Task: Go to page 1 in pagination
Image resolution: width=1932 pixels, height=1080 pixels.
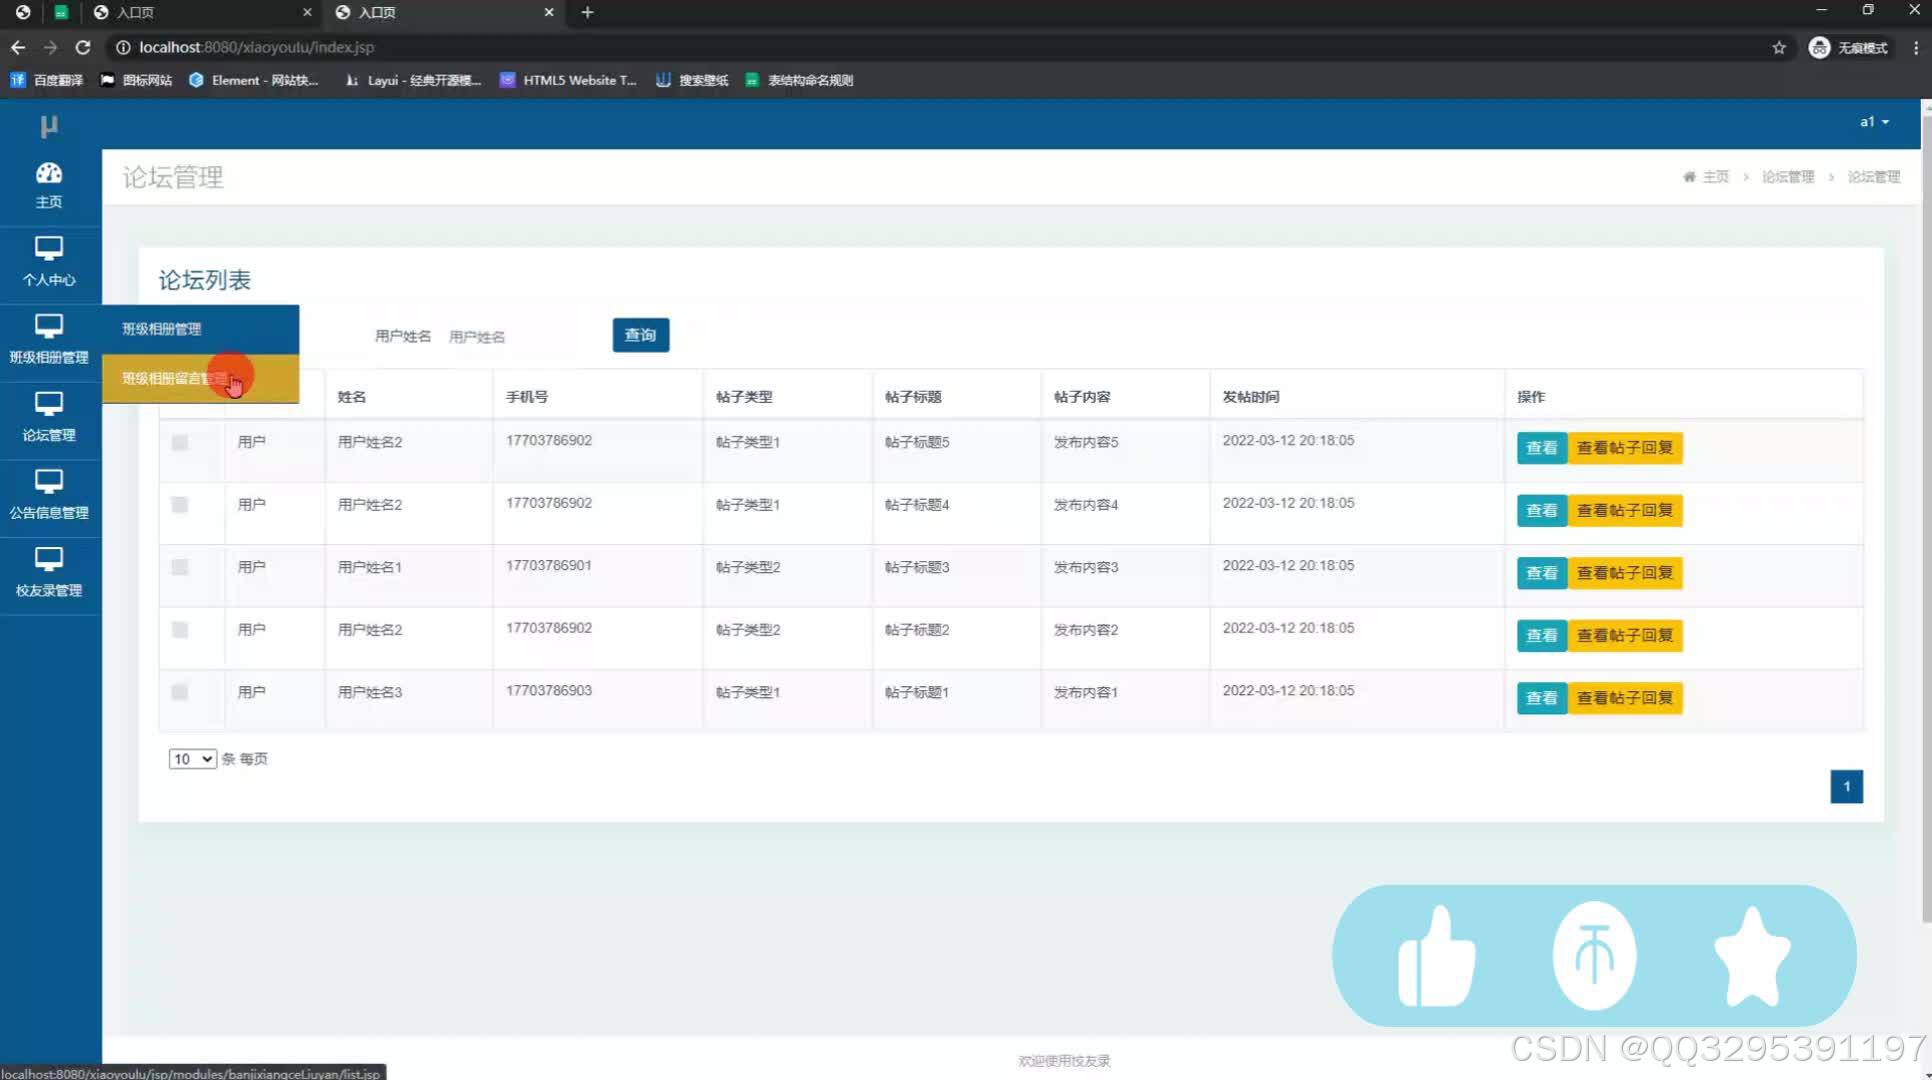Action: 1846,786
